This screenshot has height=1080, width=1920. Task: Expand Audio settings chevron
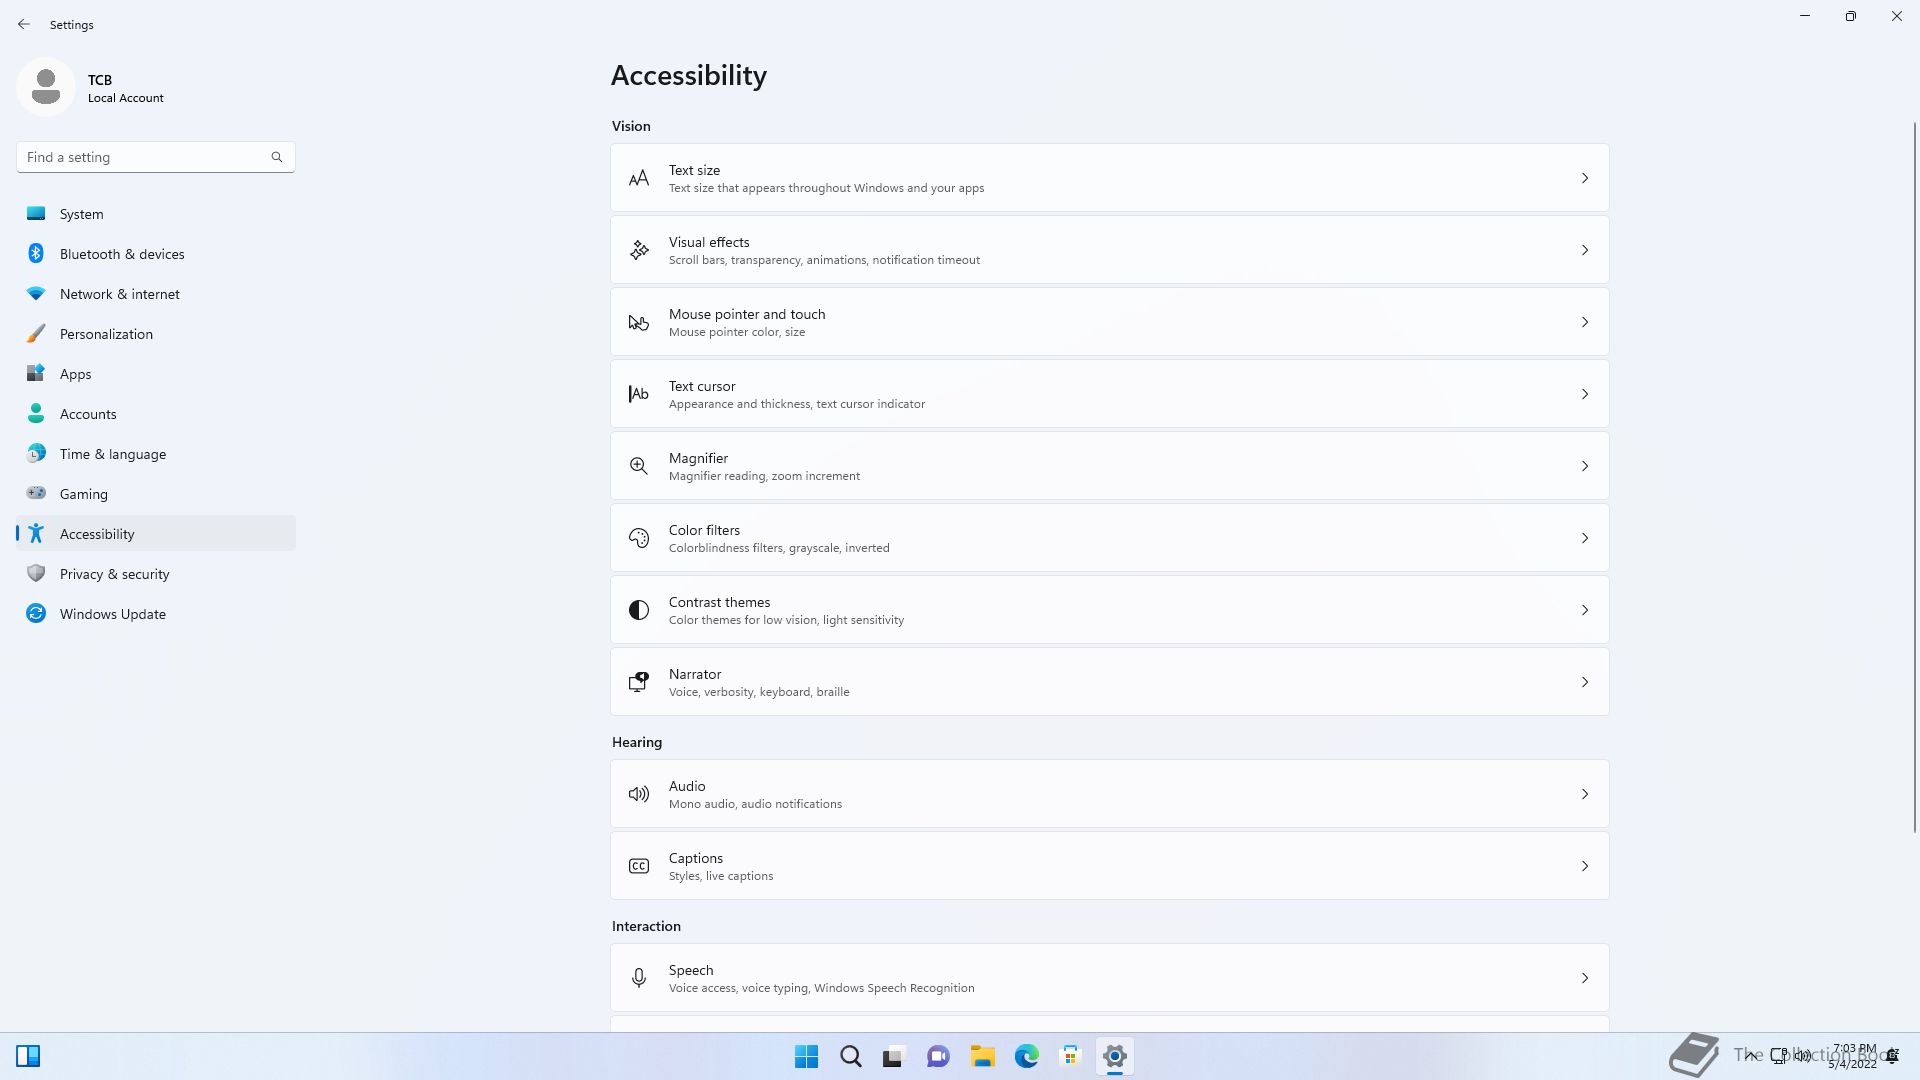click(1584, 794)
